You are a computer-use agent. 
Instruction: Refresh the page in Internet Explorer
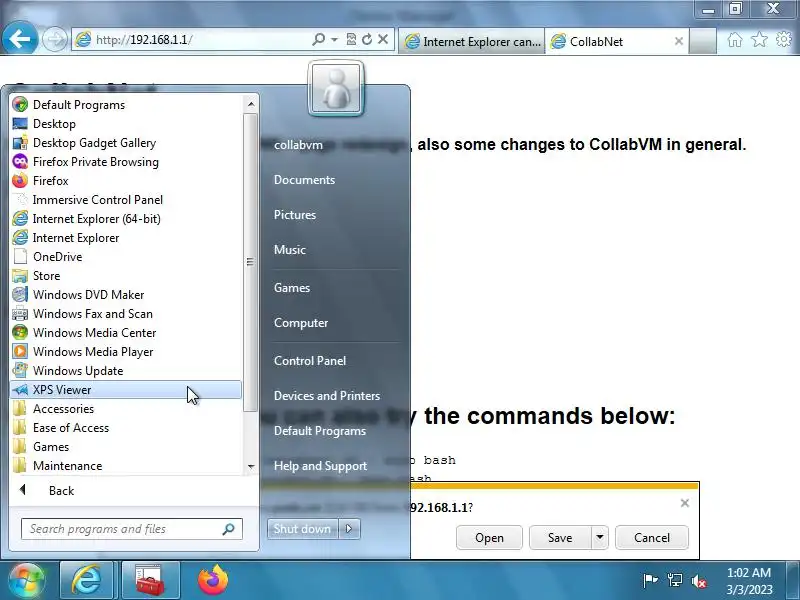366,39
